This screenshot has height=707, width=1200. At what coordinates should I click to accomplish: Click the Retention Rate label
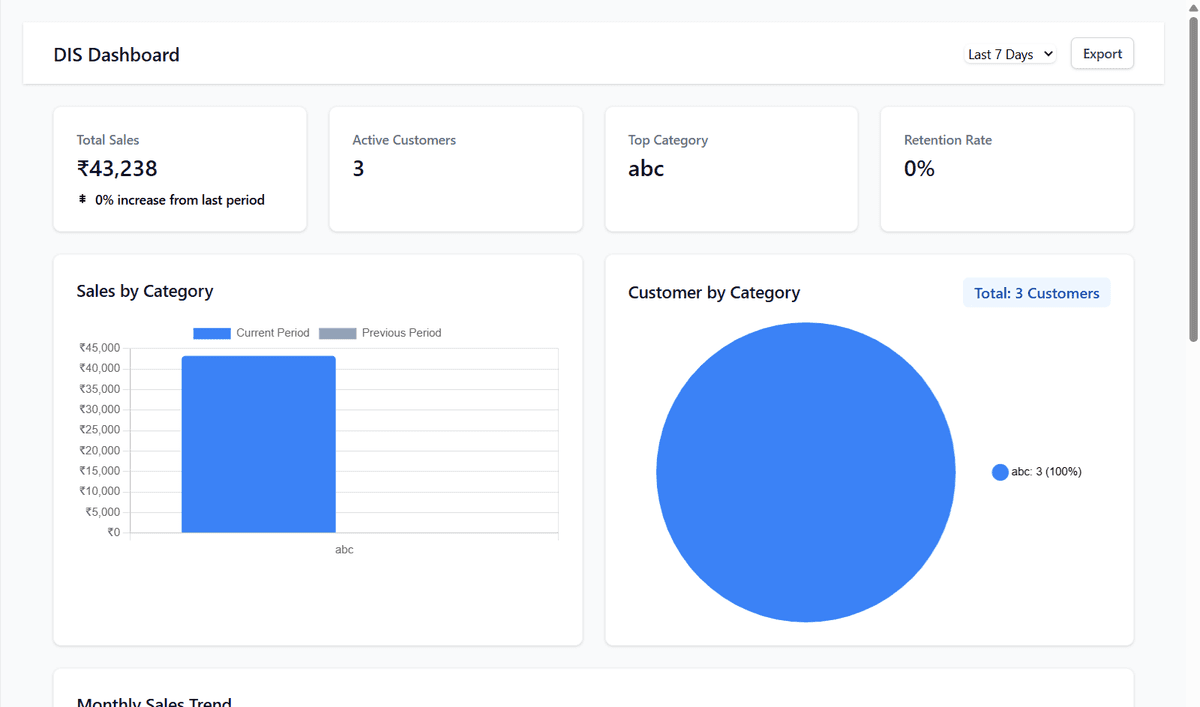948,140
